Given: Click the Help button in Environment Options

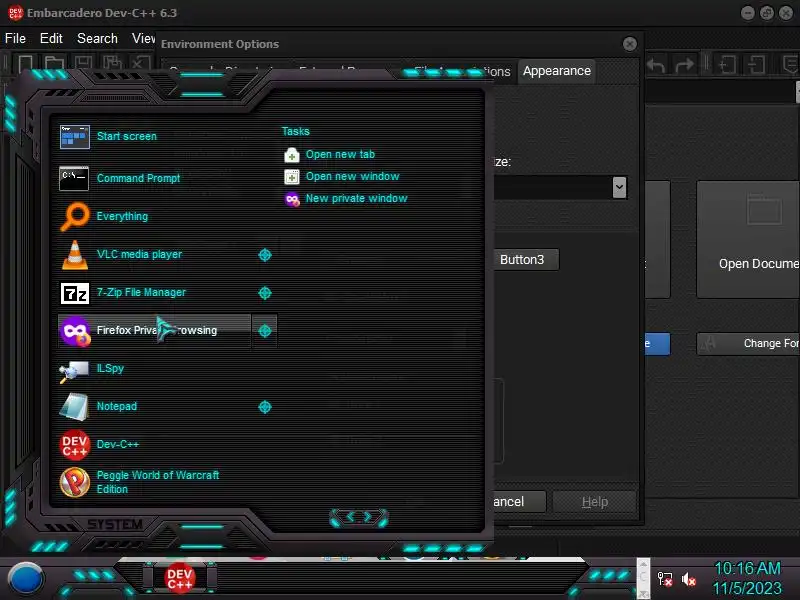Looking at the screenshot, I should (594, 502).
